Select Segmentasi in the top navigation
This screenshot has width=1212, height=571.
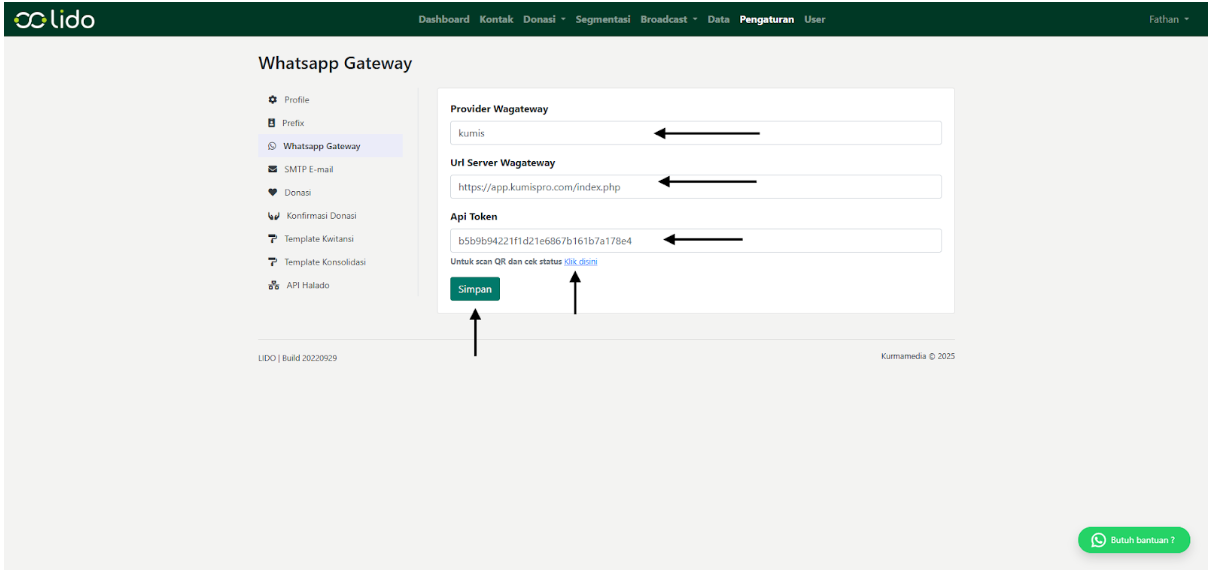pyautogui.click(x=603, y=19)
